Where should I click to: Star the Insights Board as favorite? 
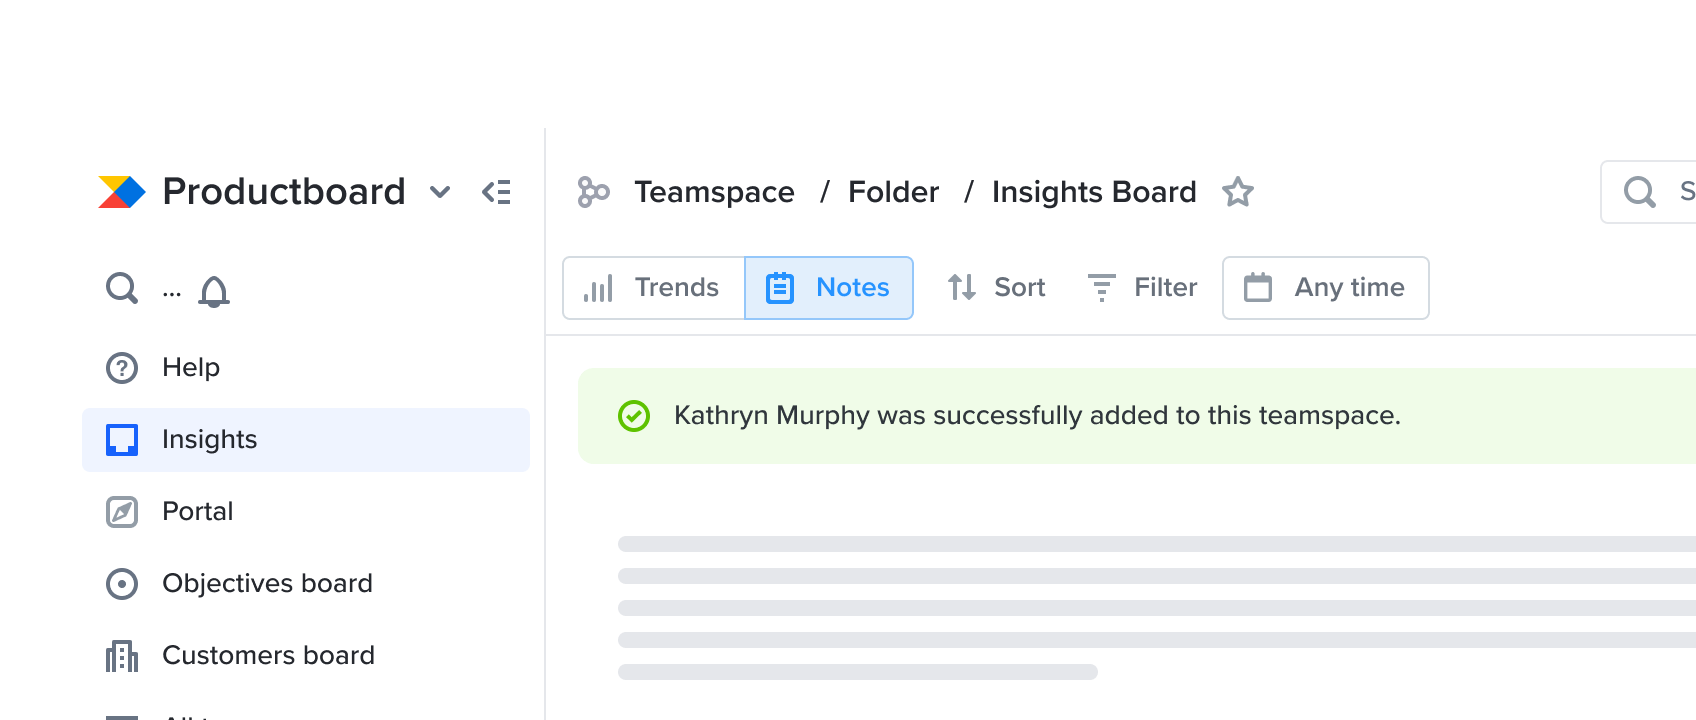(x=1238, y=192)
